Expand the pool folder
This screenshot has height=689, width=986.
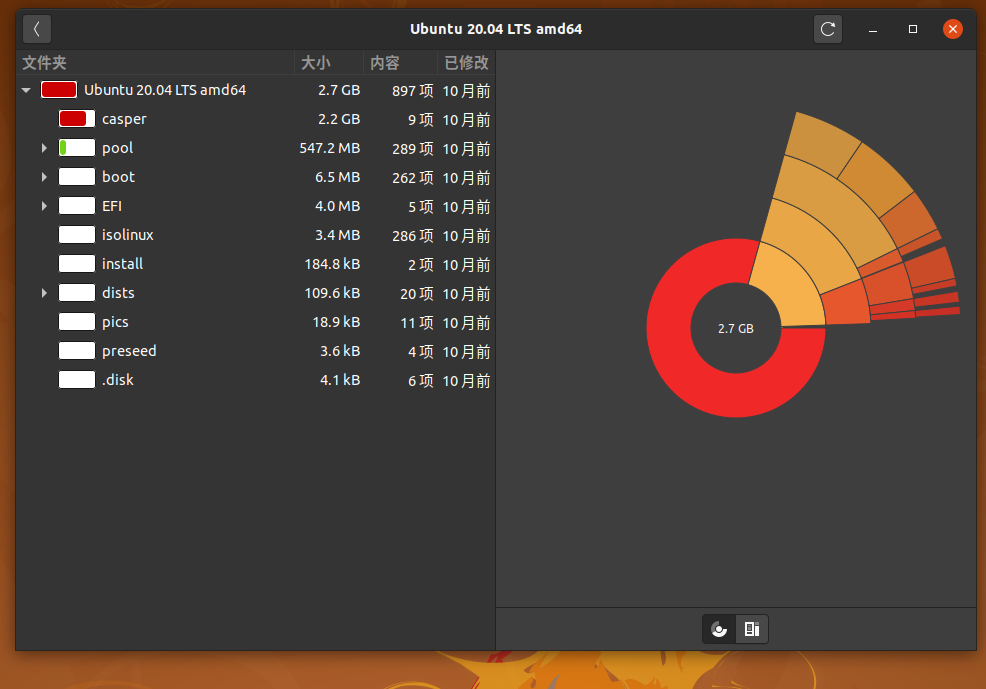pyautogui.click(x=44, y=148)
